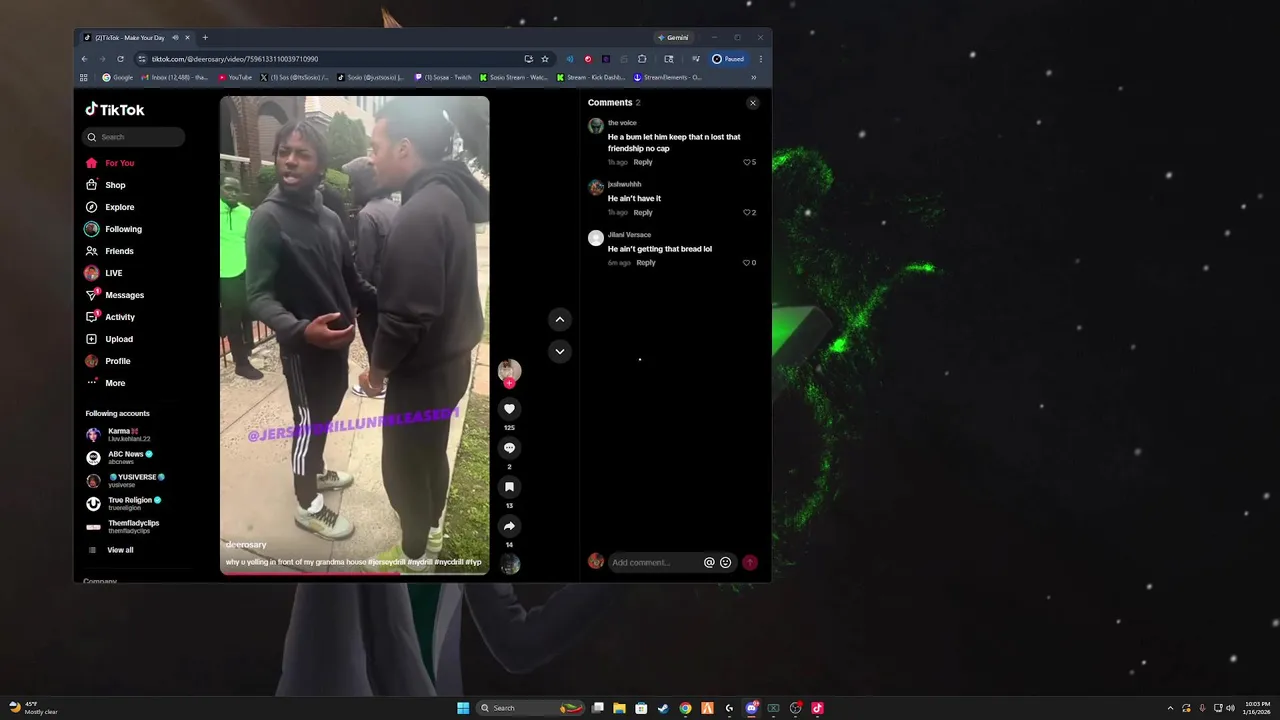Screen dimensions: 1280x720
Task: Open the voice's profile avatar
Action: pyautogui.click(x=596, y=126)
